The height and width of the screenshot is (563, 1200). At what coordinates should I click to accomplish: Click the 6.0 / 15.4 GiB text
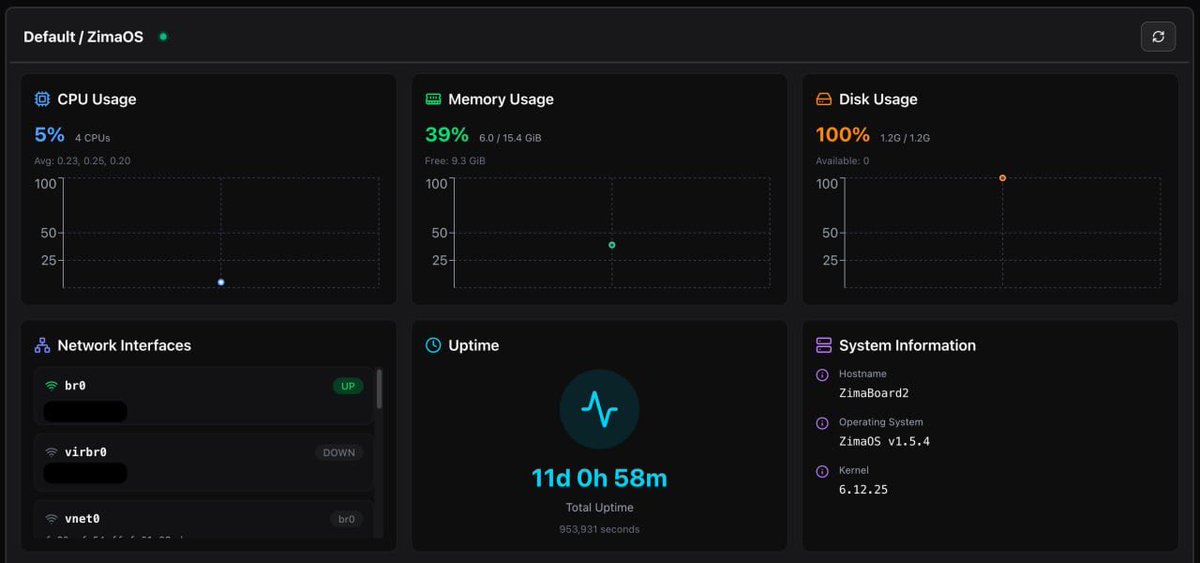(510, 138)
